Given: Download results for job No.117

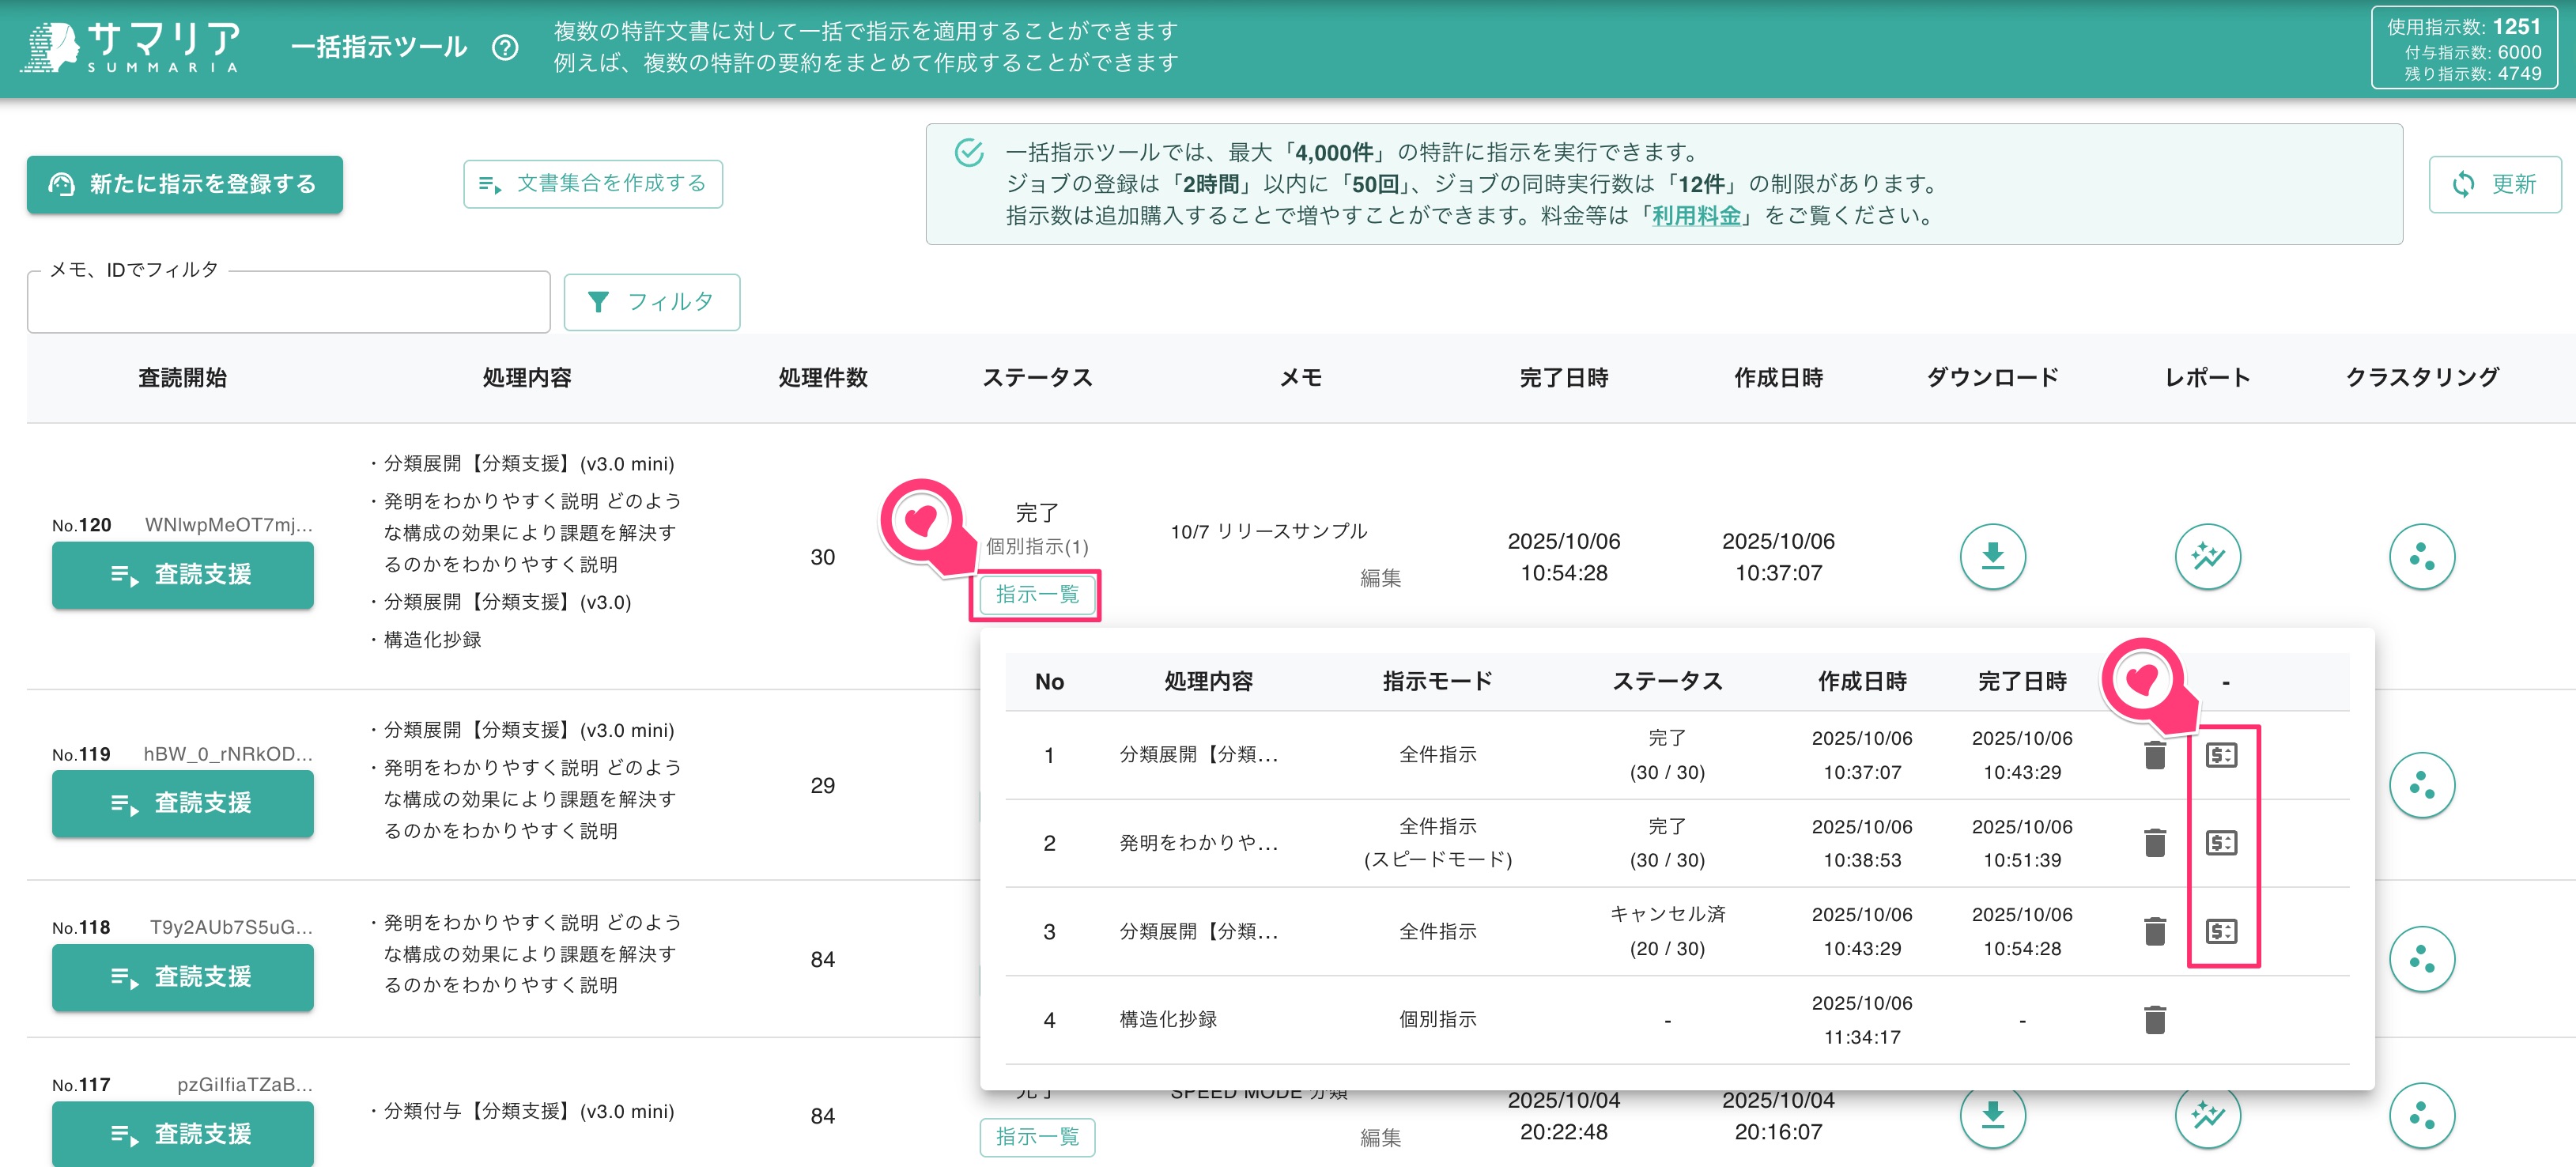Looking at the screenshot, I should click(1992, 1115).
